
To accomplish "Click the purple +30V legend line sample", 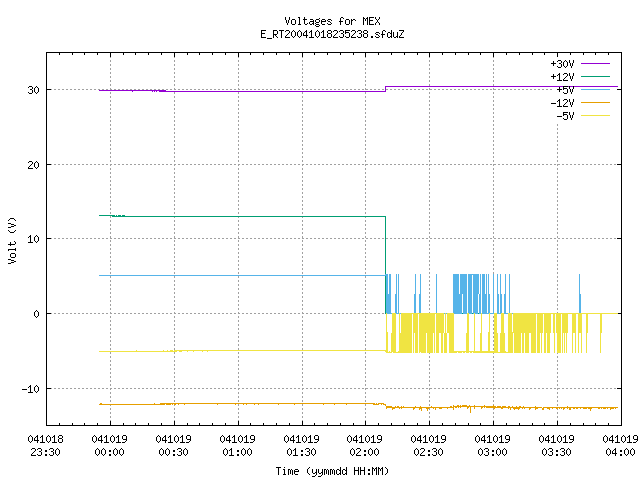I will 595,64.
